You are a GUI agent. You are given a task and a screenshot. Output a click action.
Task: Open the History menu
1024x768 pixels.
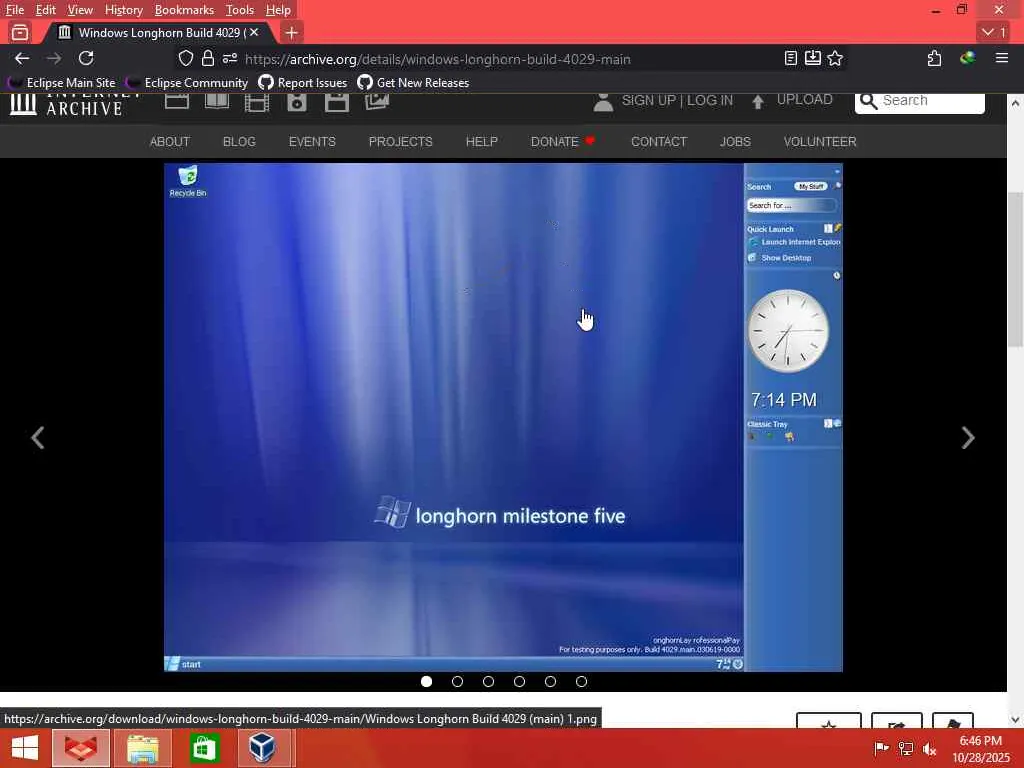(x=123, y=10)
